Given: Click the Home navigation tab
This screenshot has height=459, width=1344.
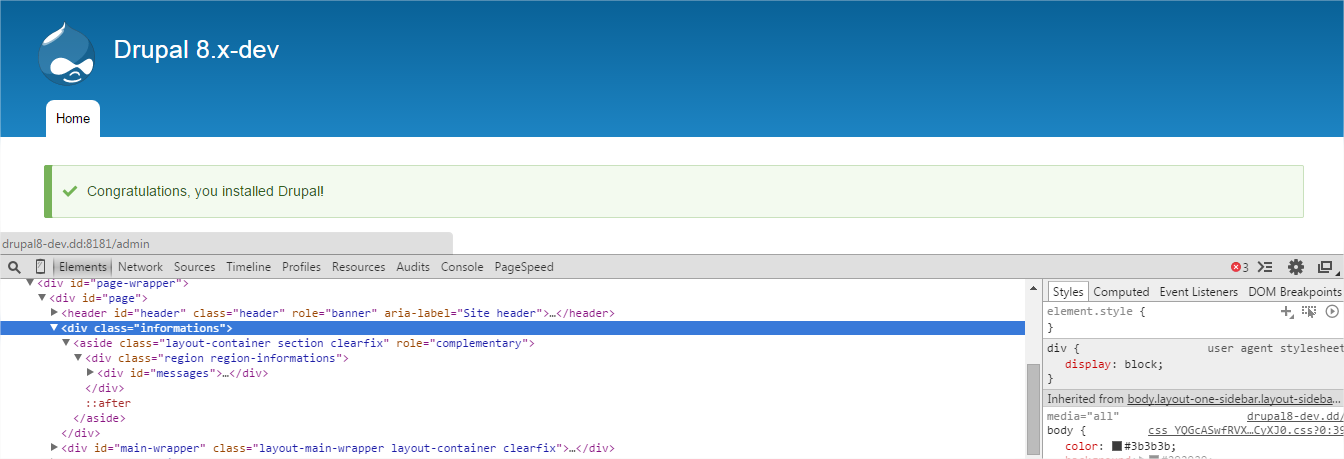Looking at the screenshot, I should [73, 118].
